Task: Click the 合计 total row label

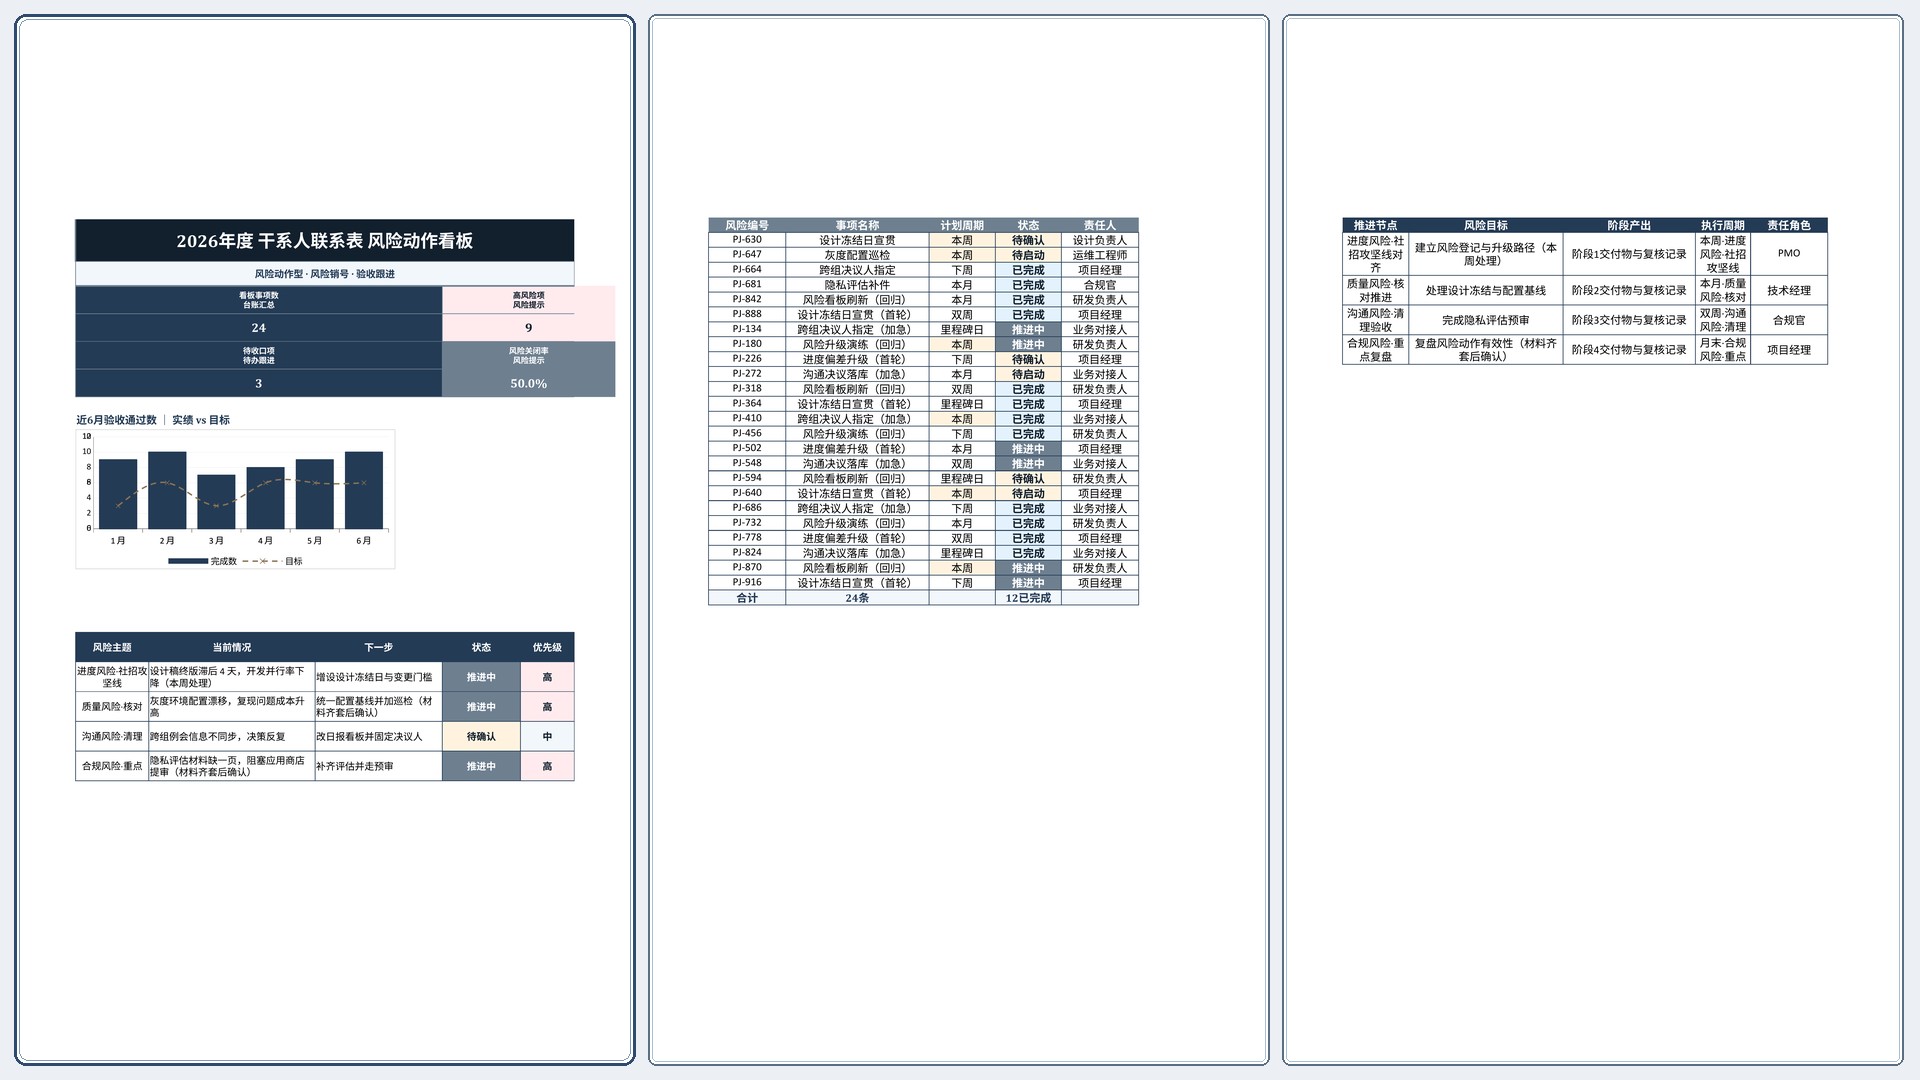Action: 747,598
